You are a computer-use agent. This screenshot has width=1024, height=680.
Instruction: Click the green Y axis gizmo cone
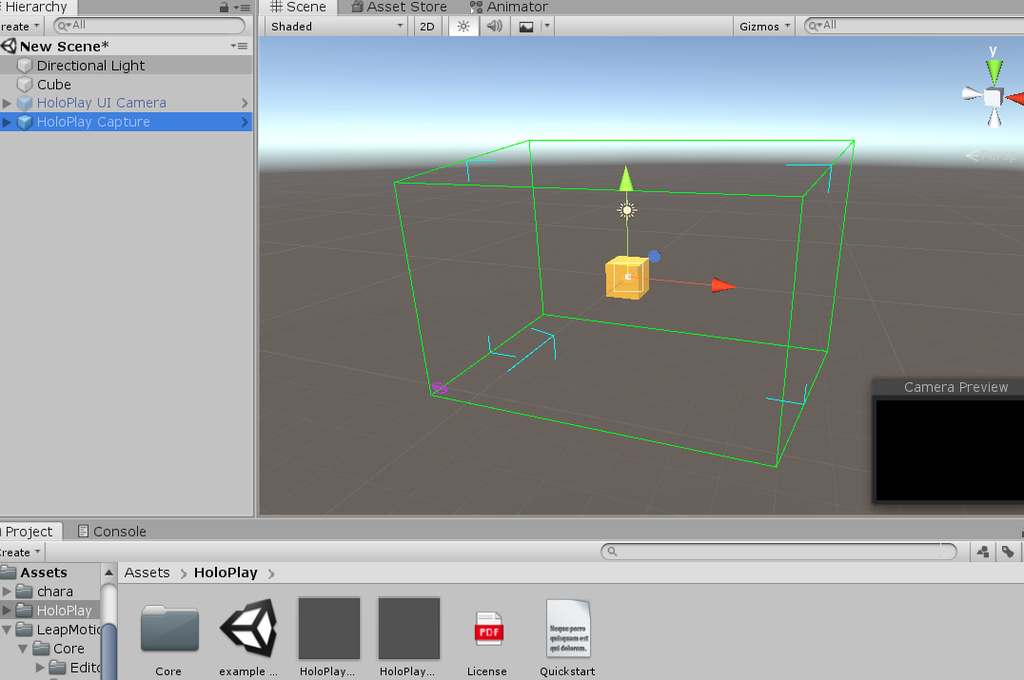tap(994, 71)
